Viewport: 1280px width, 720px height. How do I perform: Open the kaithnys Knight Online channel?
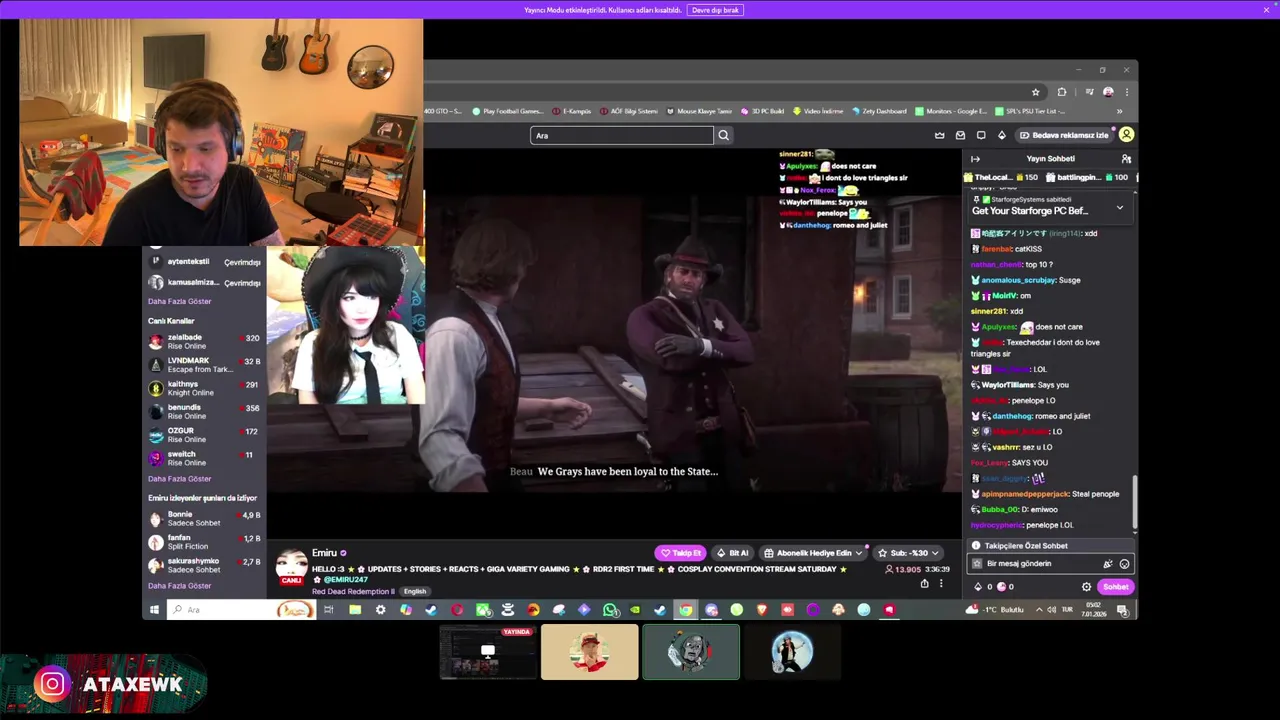tap(203, 388)
